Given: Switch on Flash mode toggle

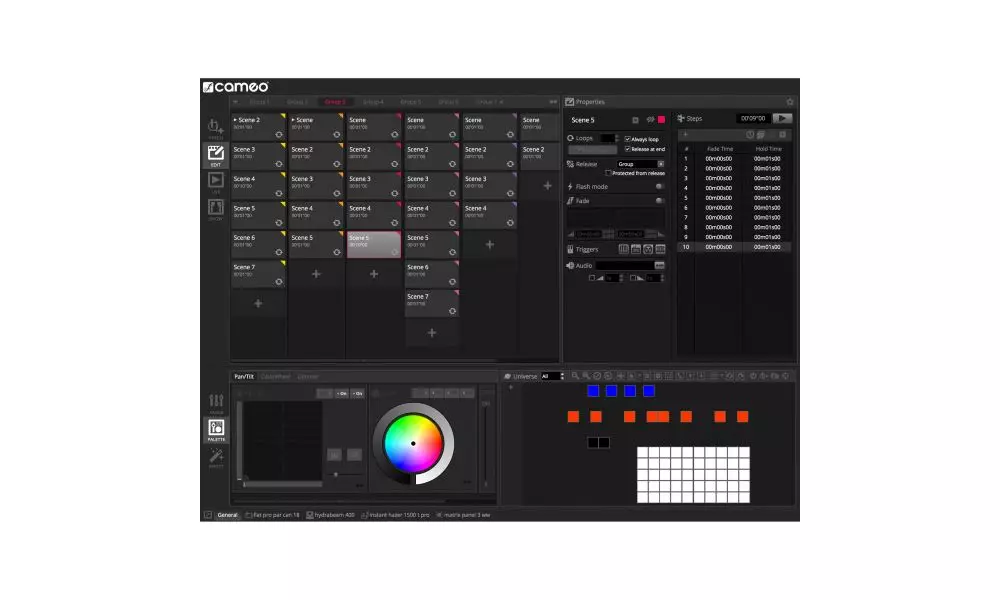Looking at the screenshot, I should pyautogui.click(x=660, y=187).
